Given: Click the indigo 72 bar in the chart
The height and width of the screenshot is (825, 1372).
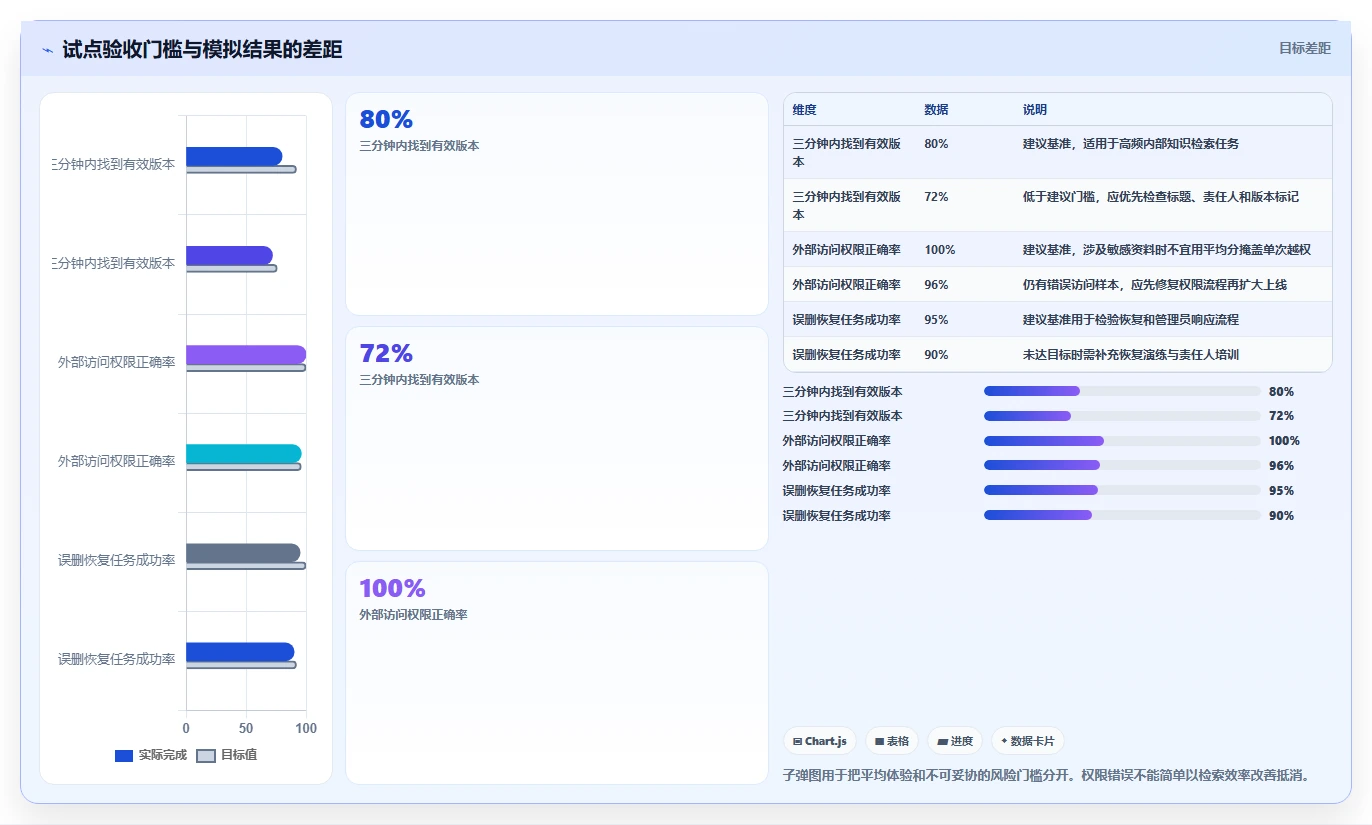Looking at the screenshot, I should (229, 255).
